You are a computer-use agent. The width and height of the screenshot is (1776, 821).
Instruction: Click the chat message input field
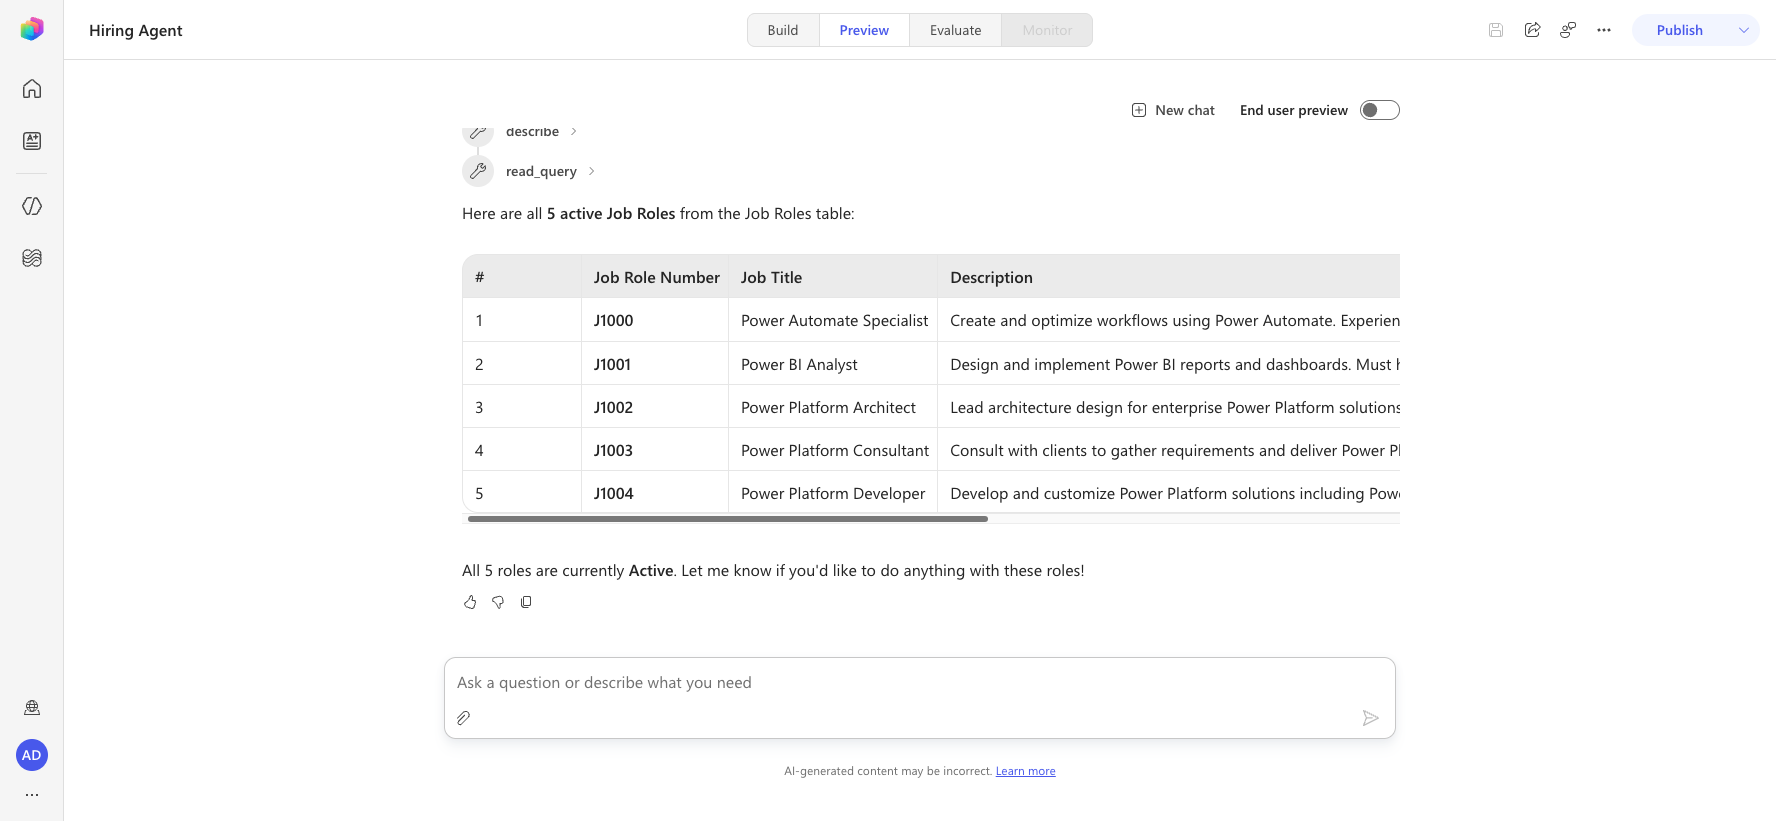(920, 683)
